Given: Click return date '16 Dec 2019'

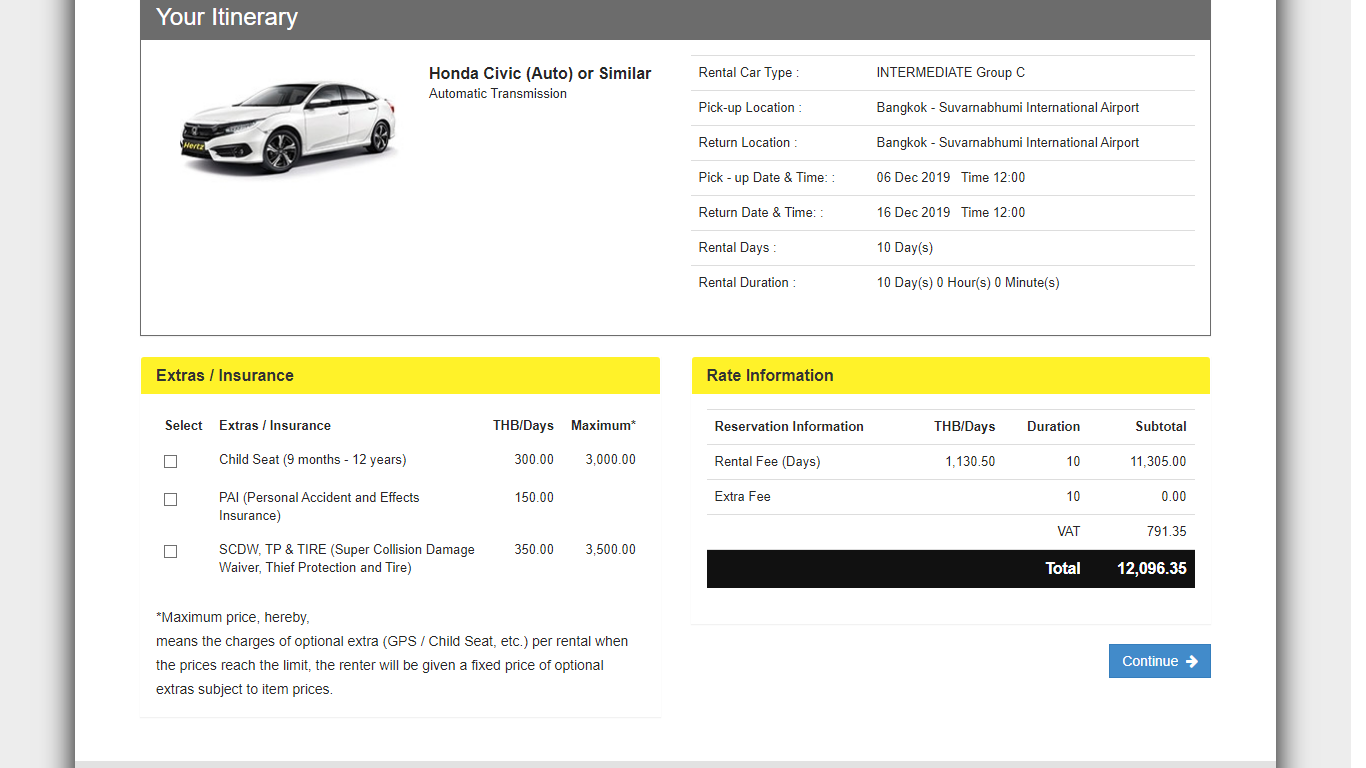Looking at the screenshot, I should coord(913,212).
